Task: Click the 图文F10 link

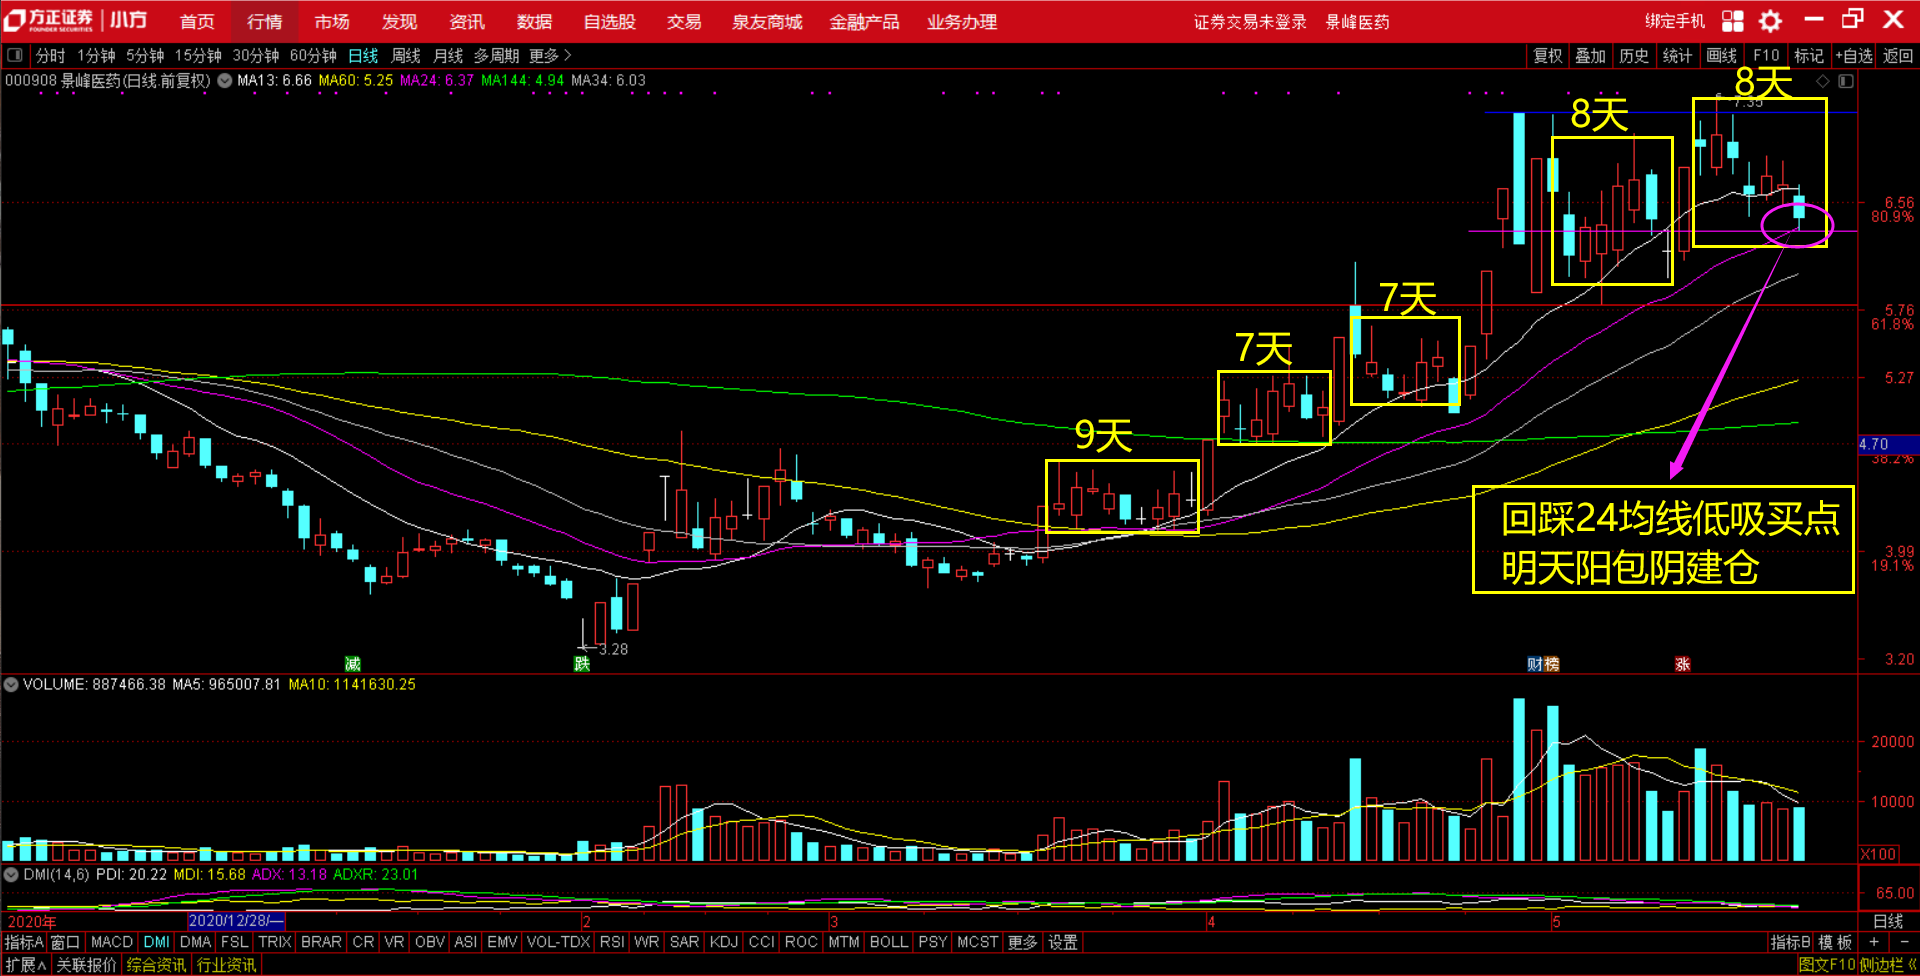Action: click(1826, 965)
